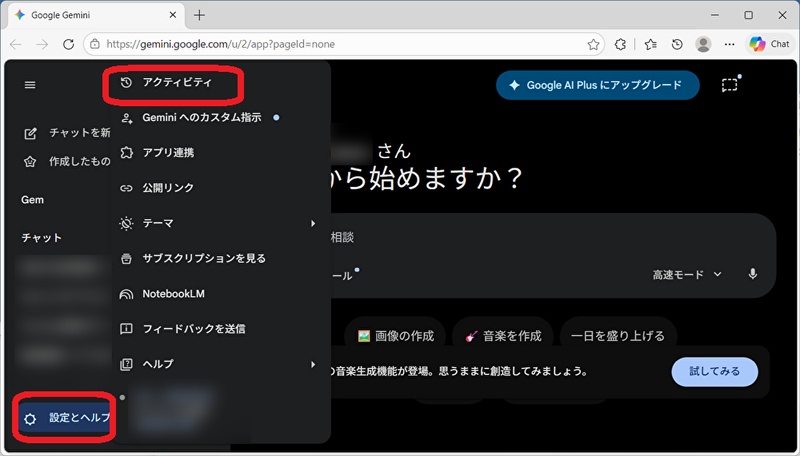
Task: Click フィードバックを送信 menu item
Action: click(221, 329)
